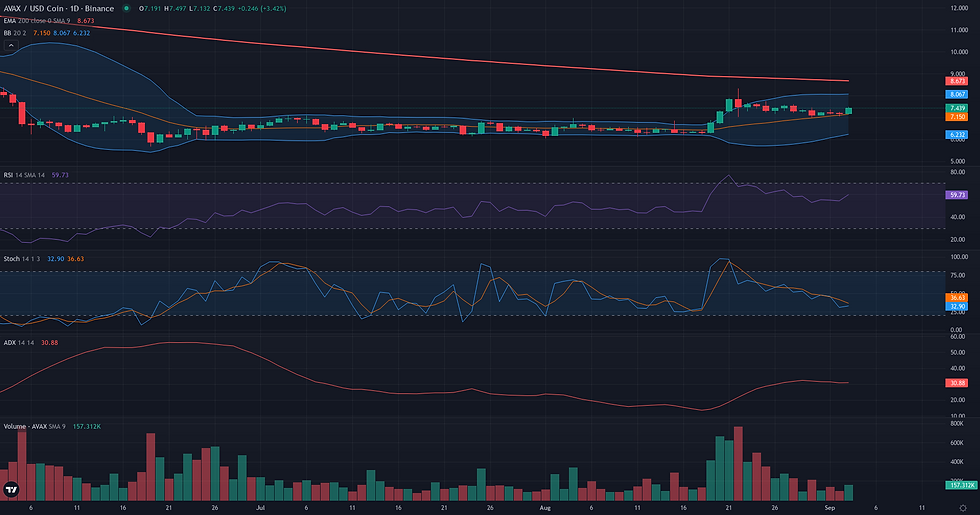The height and width of the screenshot is (515, 980).
Task: Click the 12.000 price scale value
Action: (x=959, y=8)
